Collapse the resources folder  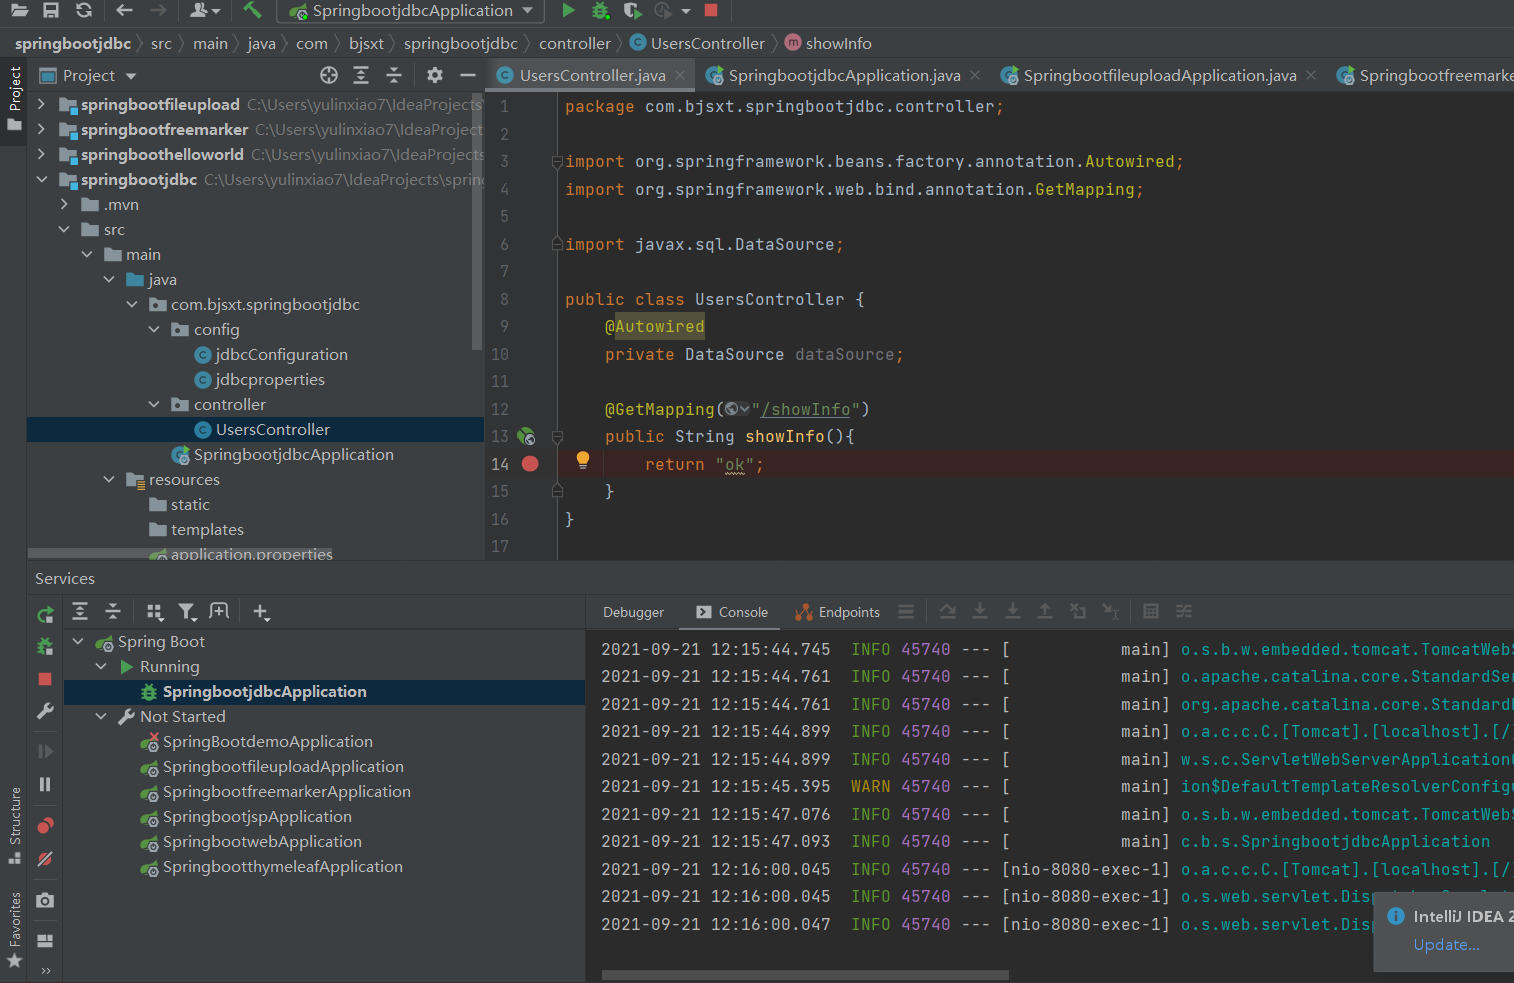point(109,479)
